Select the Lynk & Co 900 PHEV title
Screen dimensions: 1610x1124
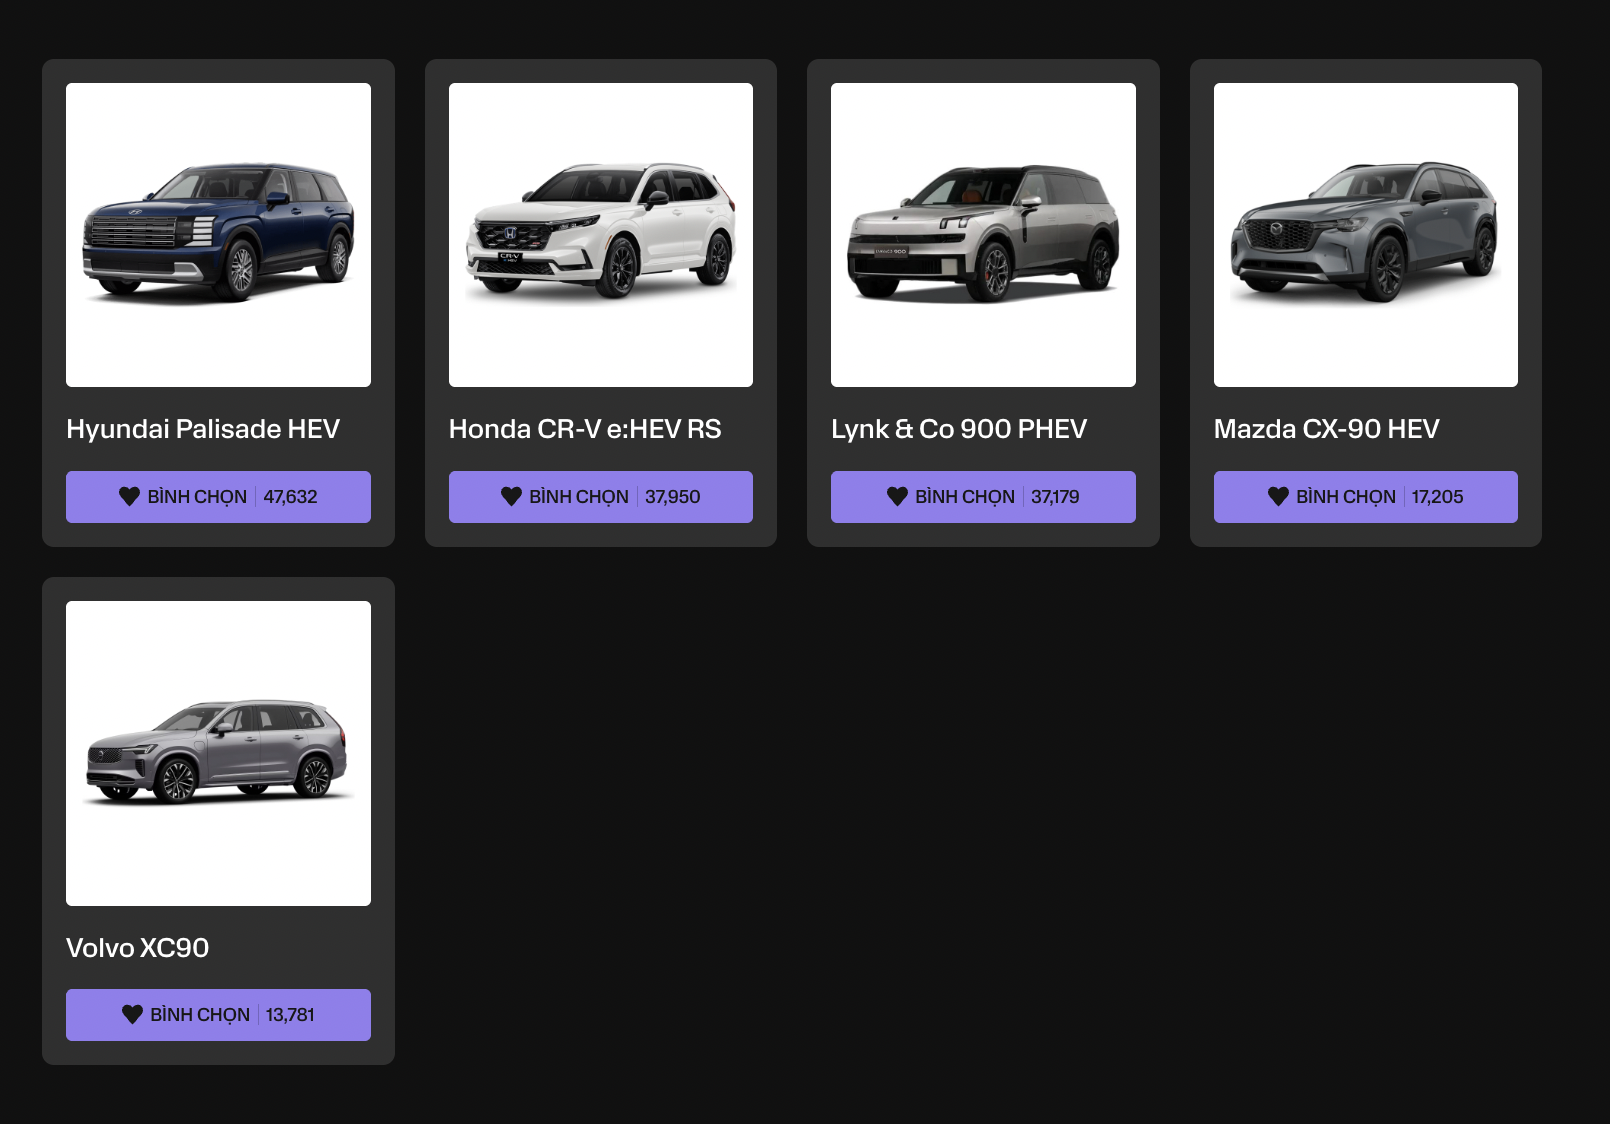[959, 429]
